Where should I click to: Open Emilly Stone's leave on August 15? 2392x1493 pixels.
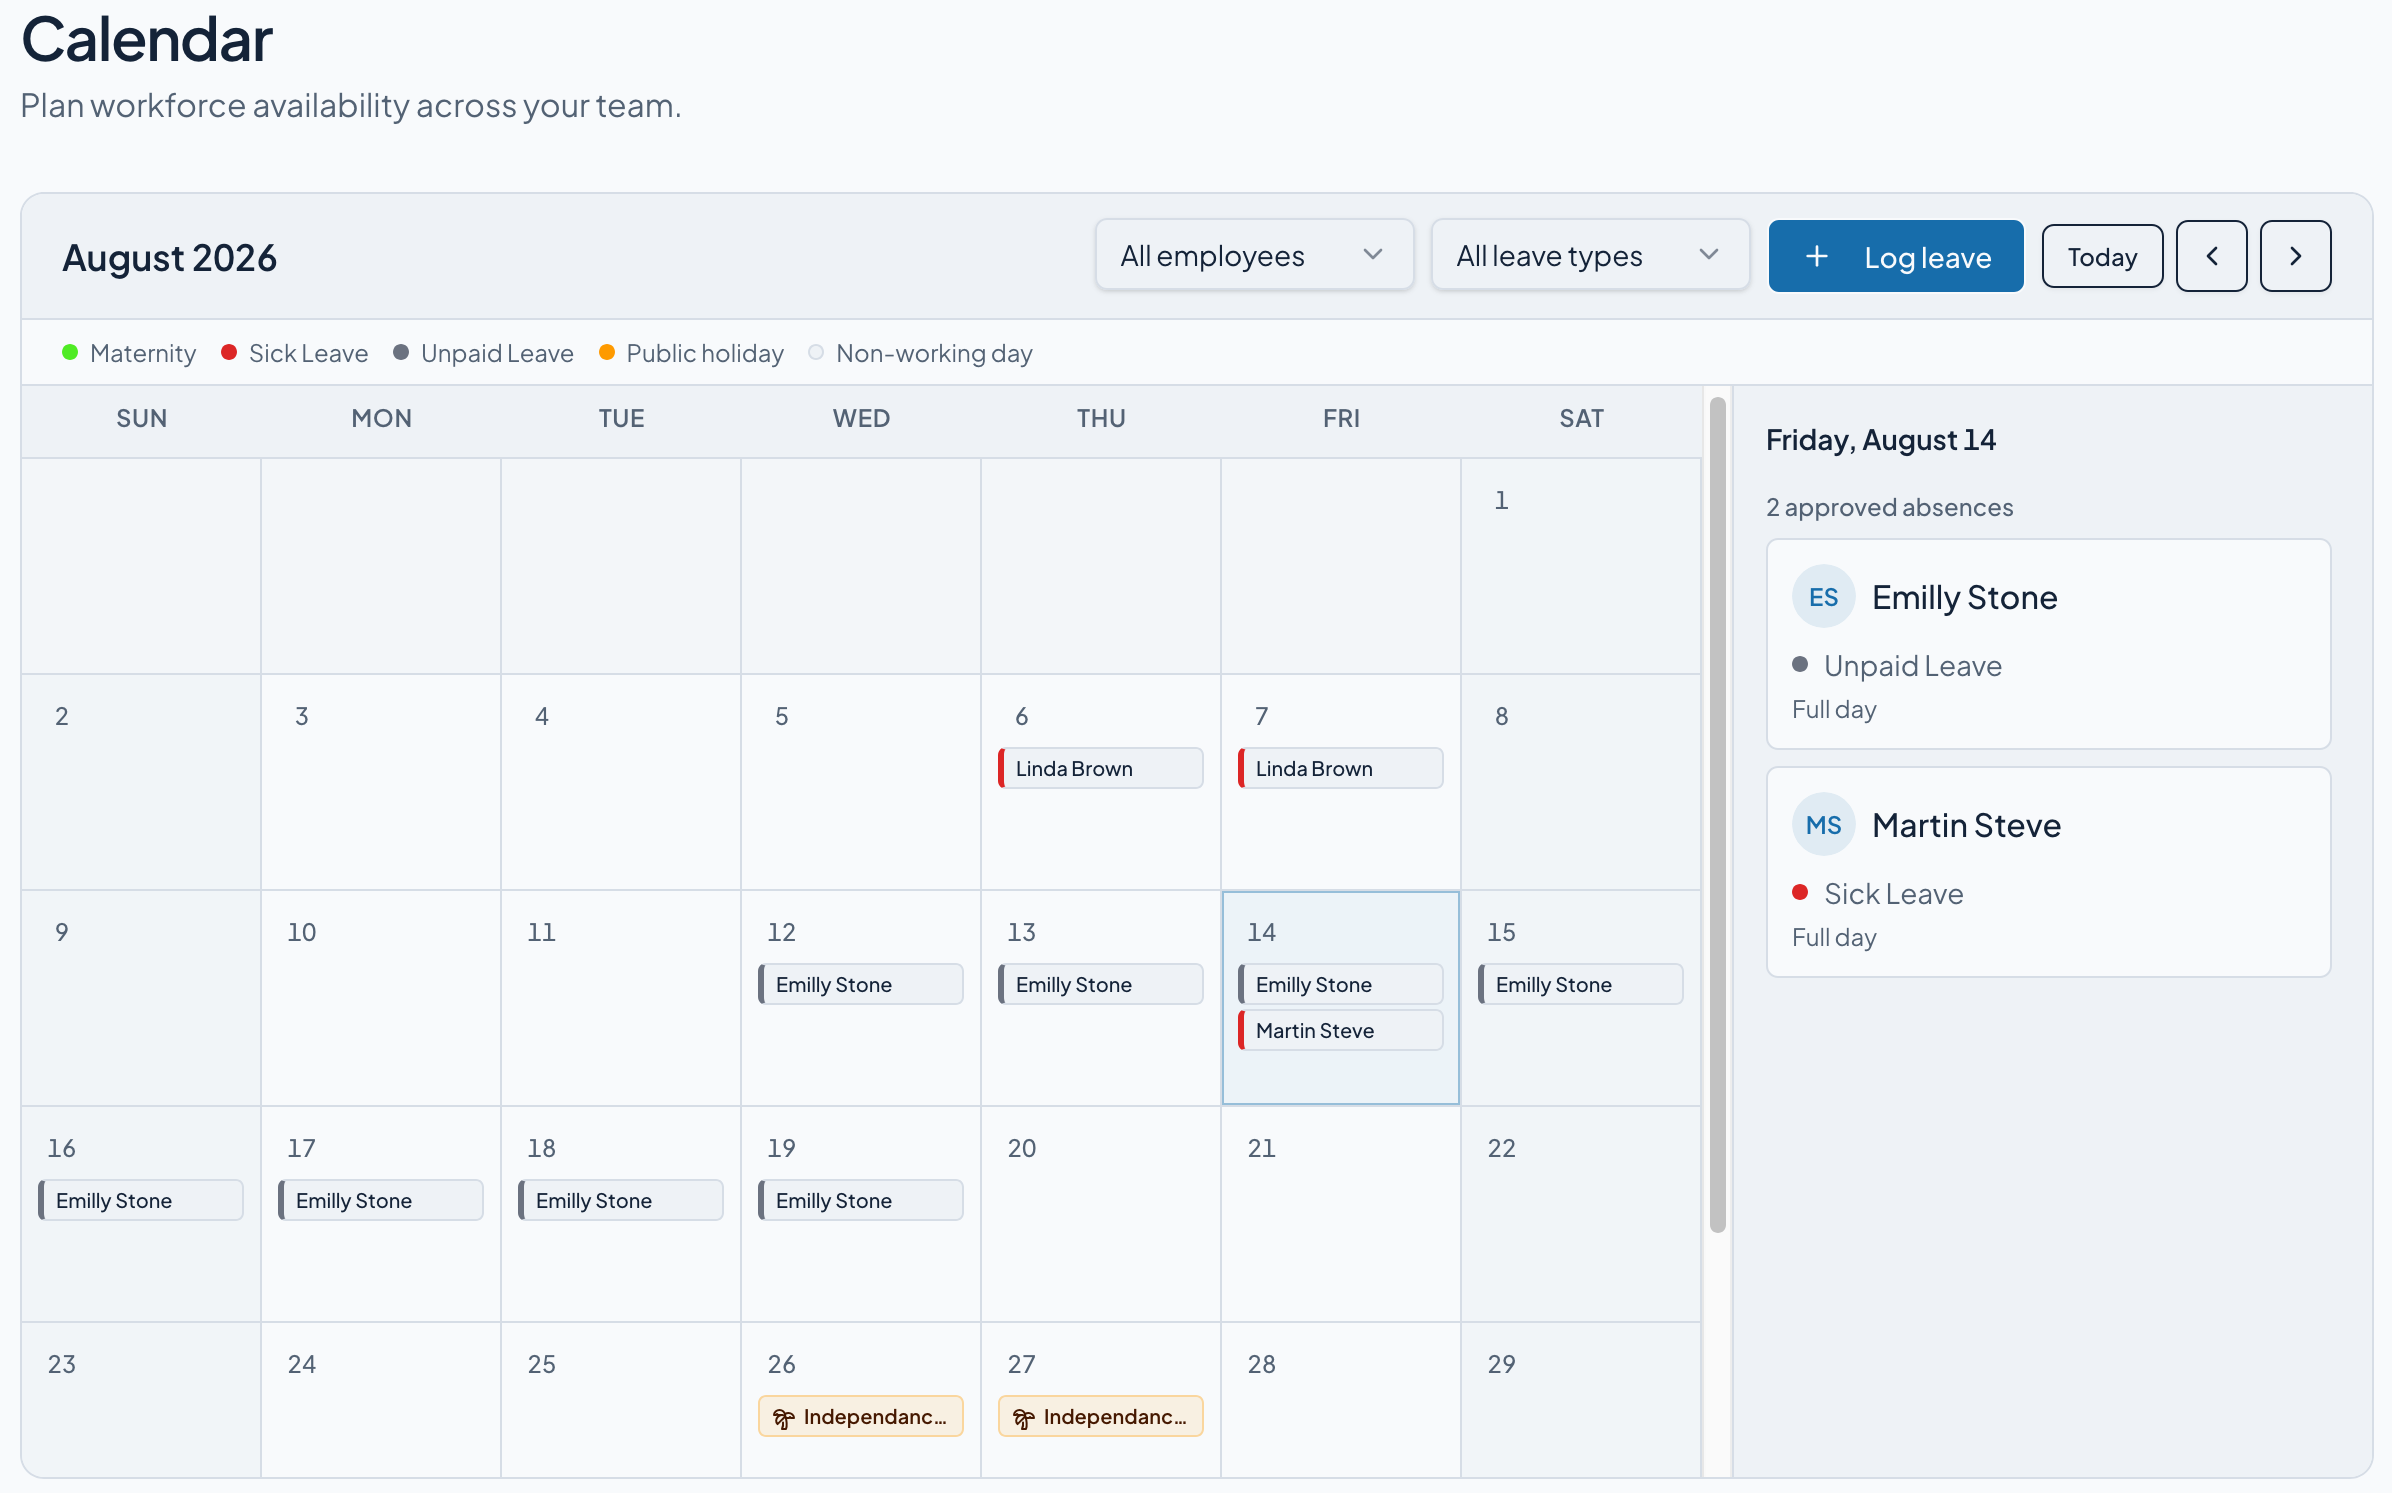[1580, 984]
